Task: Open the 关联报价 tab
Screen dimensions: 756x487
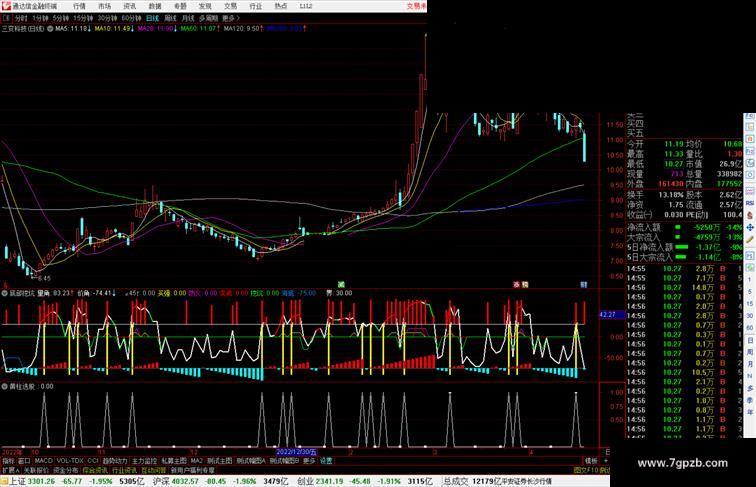Action: [36, 470]
